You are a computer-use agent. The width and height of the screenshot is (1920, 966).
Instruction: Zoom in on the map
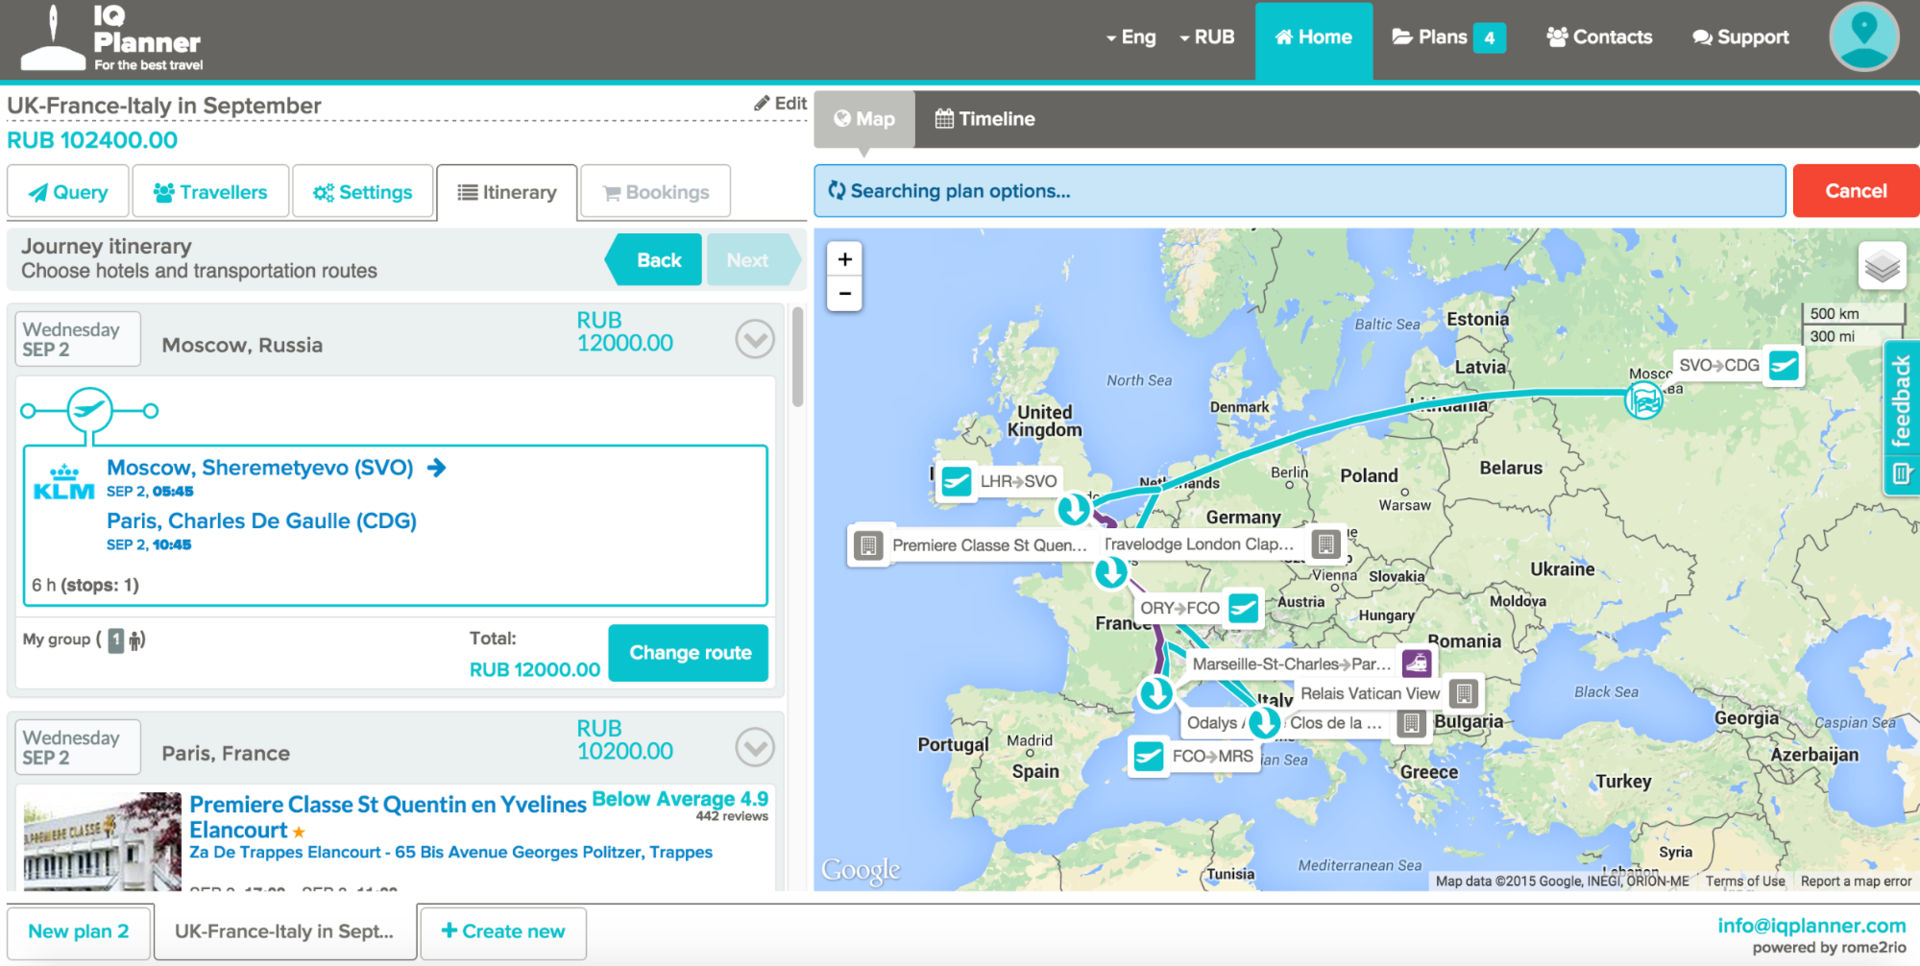click(x=845, y=260)
